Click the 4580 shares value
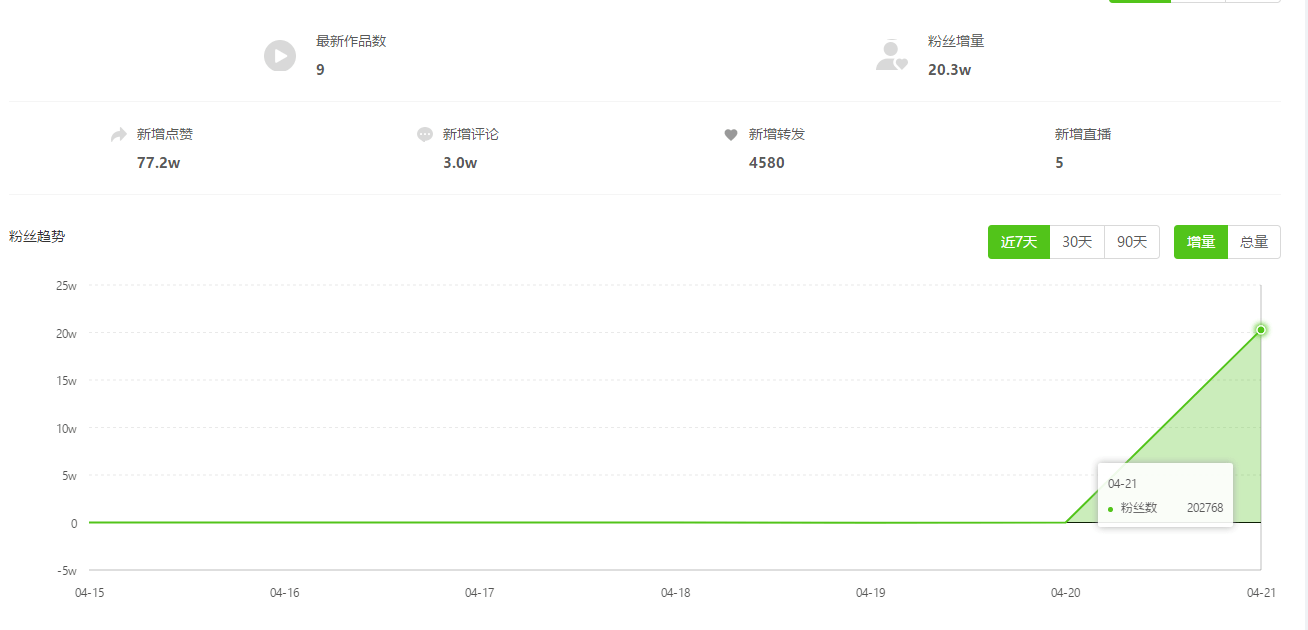Image resolution: width=1308 pixels, height=630 pixels. [767, 163]
